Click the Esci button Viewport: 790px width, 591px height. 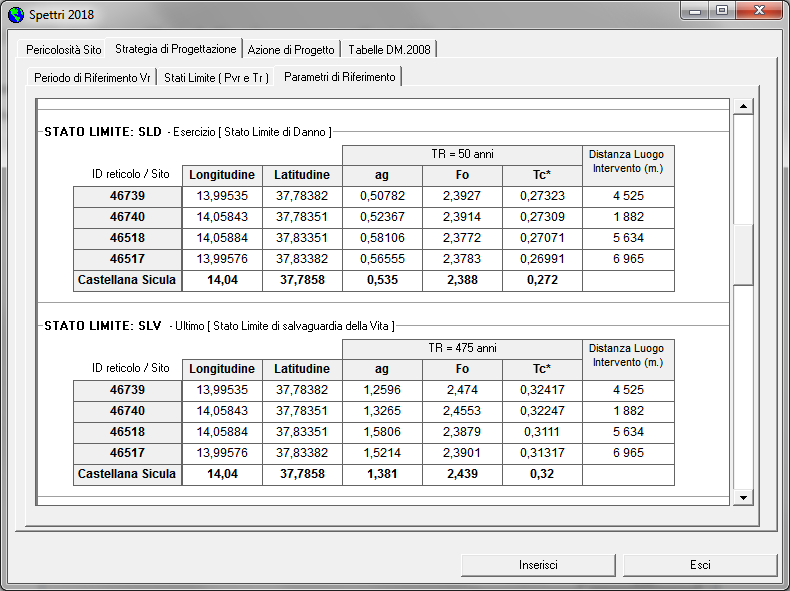[700, 565]
